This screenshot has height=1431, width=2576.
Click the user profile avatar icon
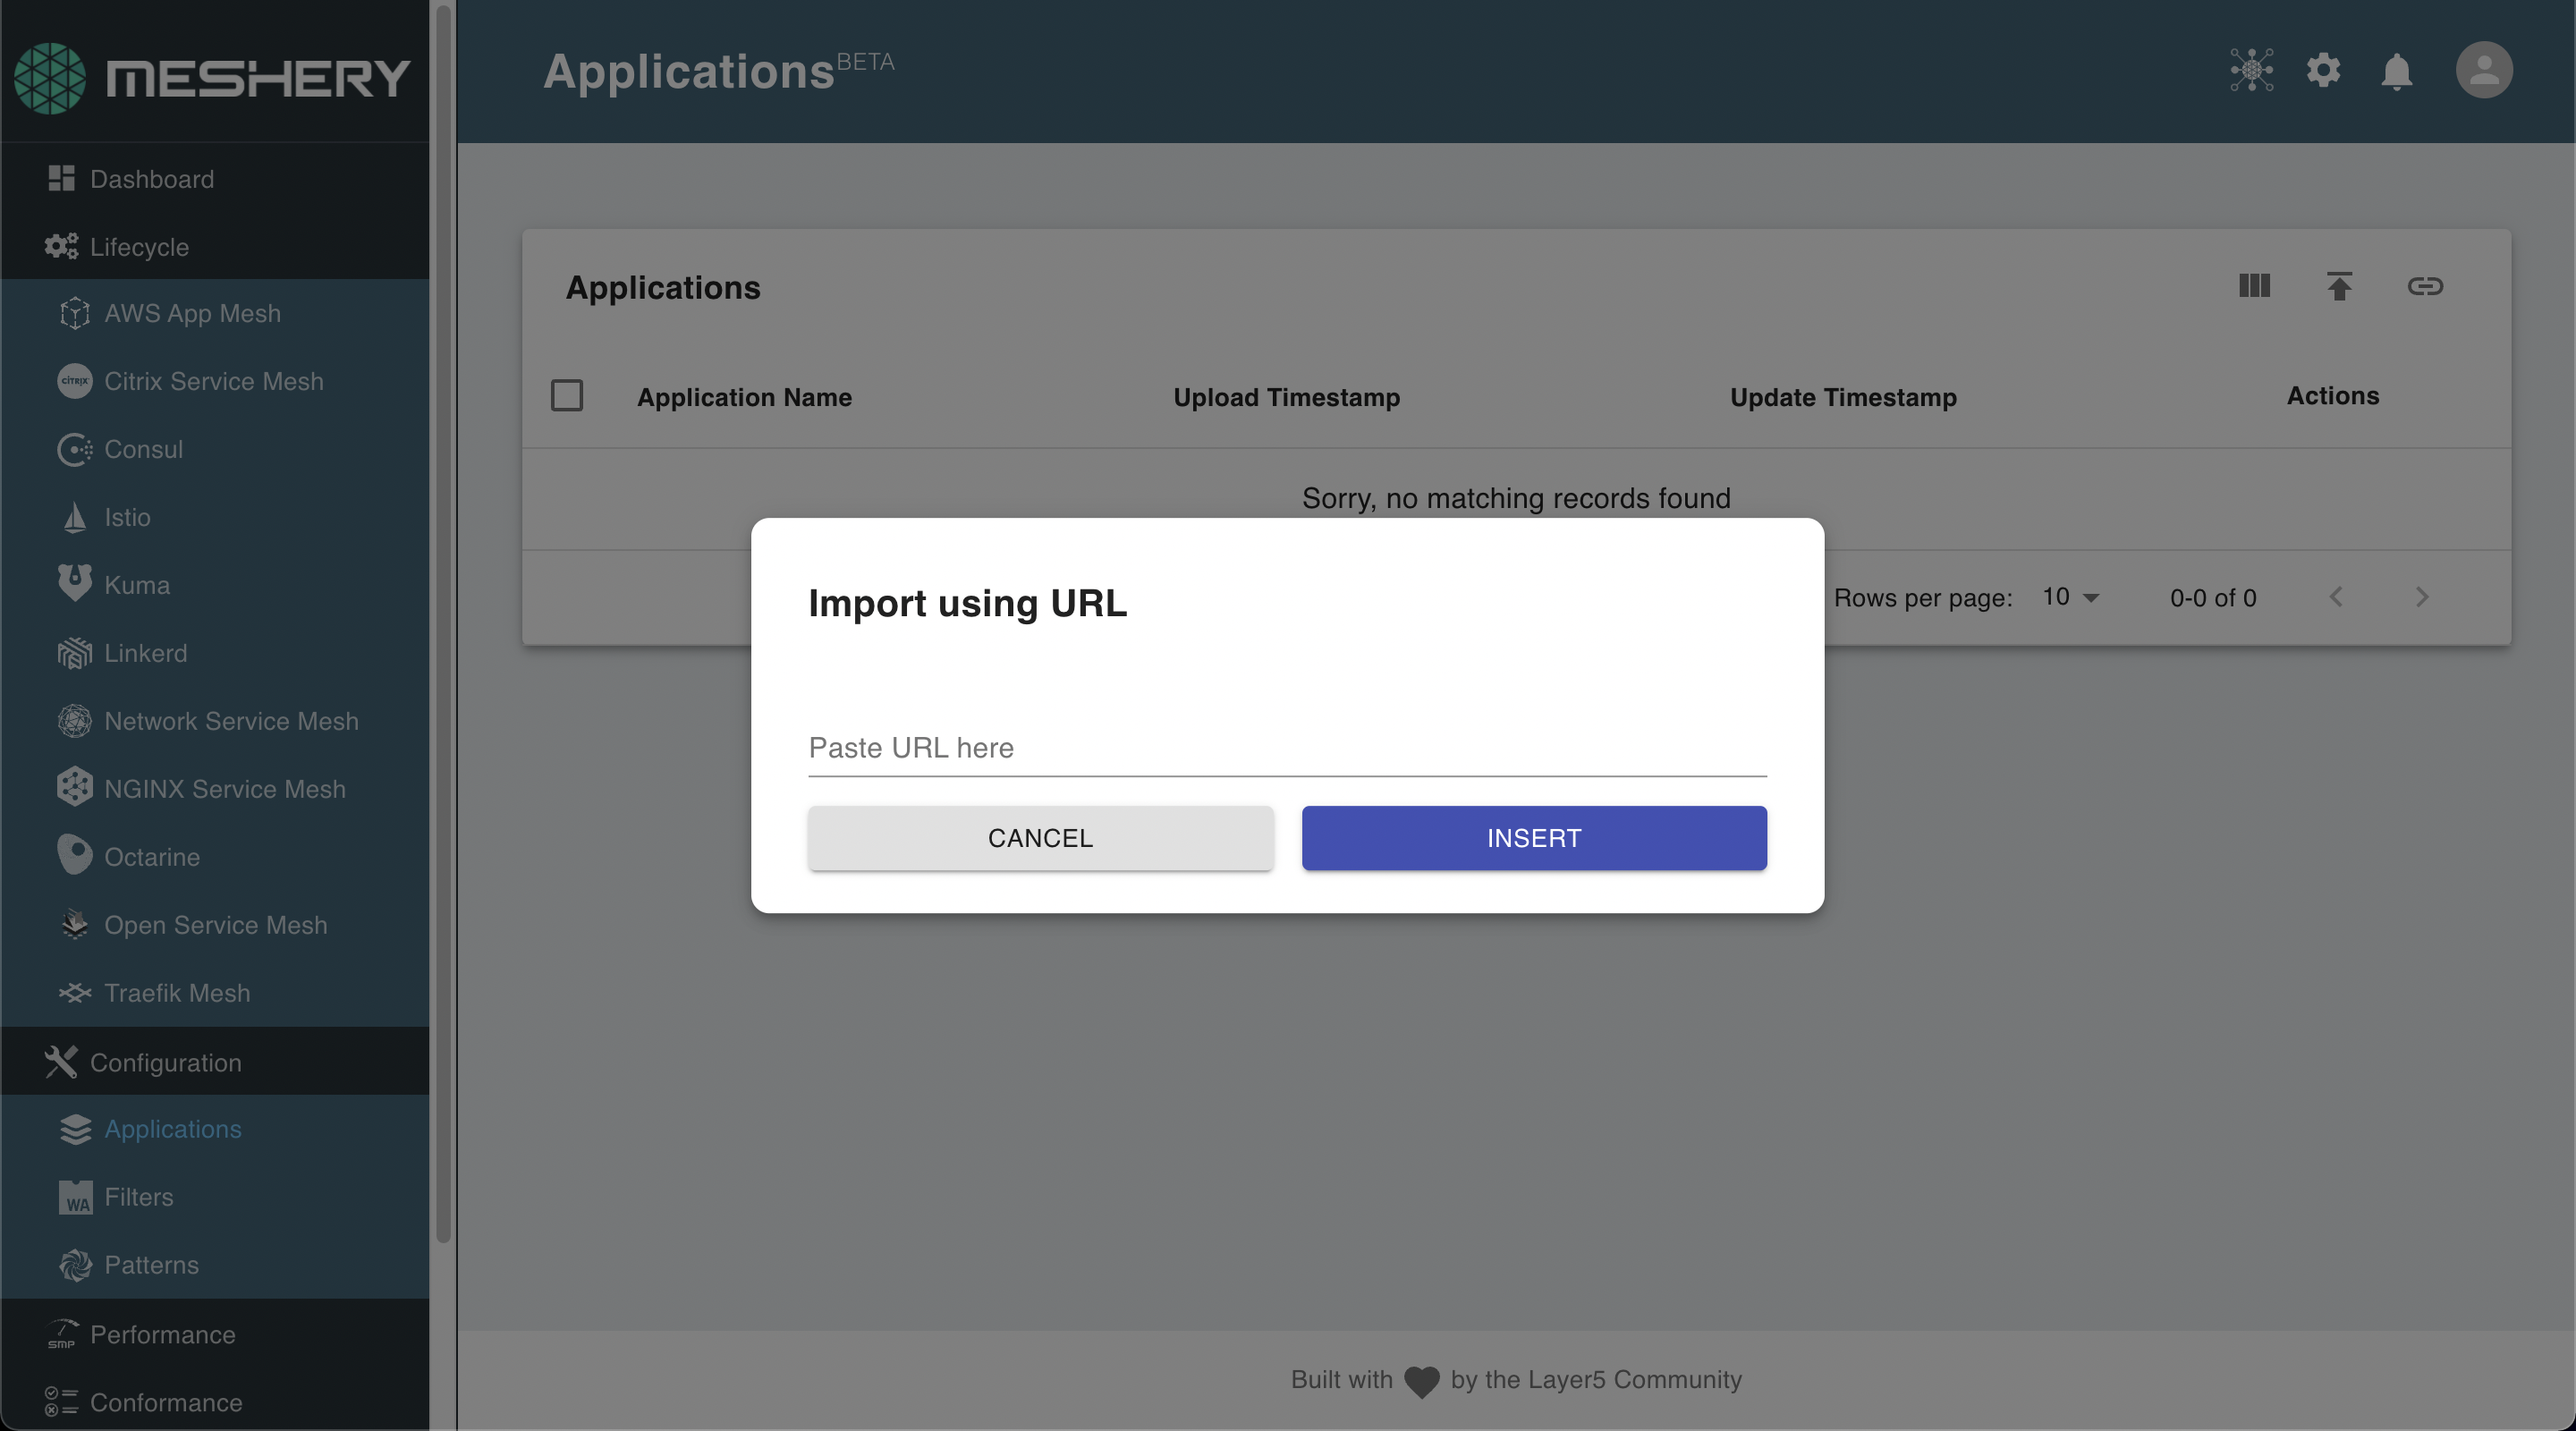coord(2483,70)
